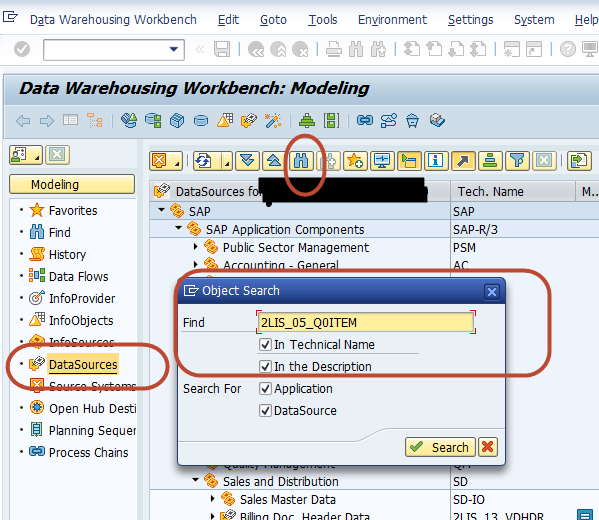The image size is (599, 520).
Task: Click the red X cancel icon in dialog
Action: tap(488, 447)
